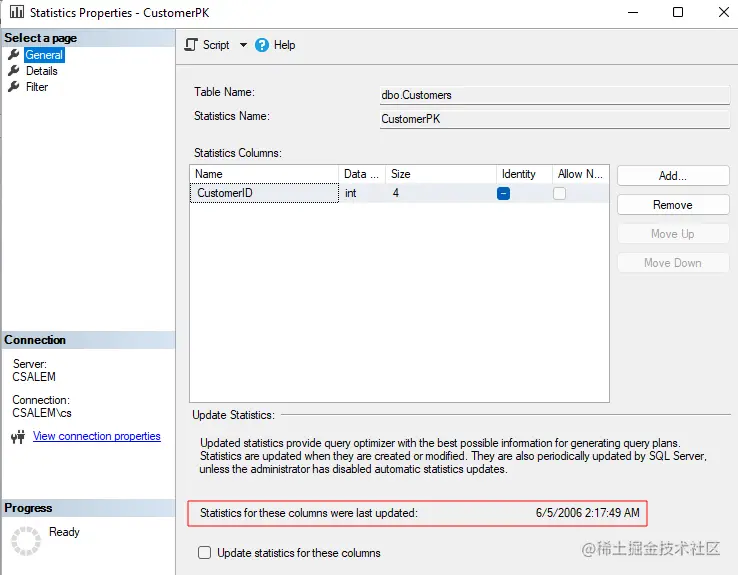Click the Identity column header
The image size is (738, 575).
coord(524,174)
